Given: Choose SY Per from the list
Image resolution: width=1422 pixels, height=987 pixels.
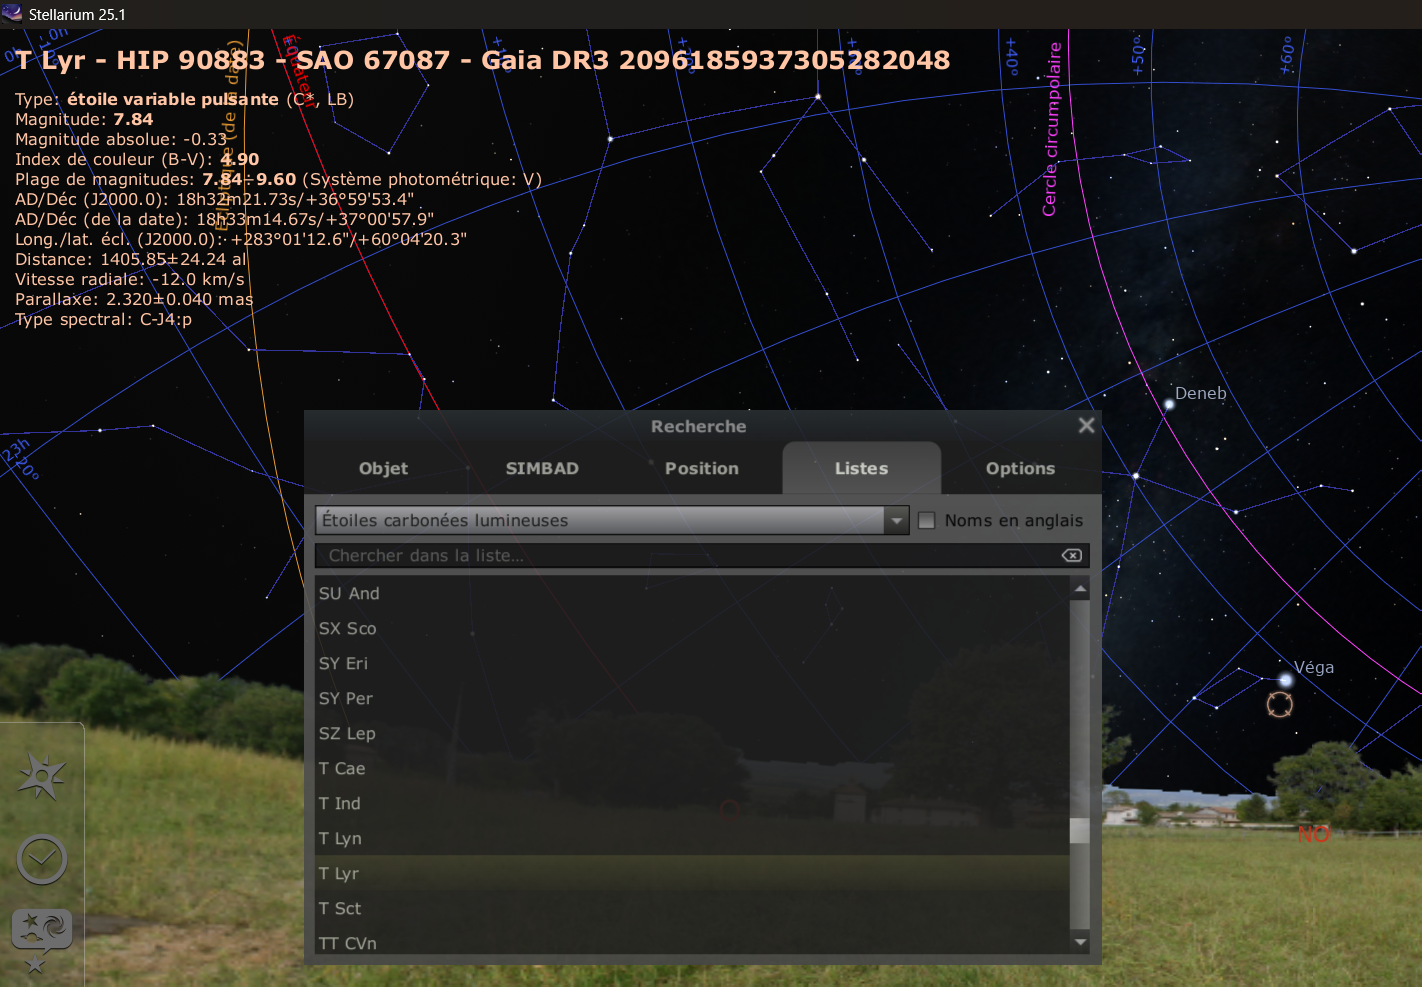Looking at the screenshot, I should coord(692,698).
